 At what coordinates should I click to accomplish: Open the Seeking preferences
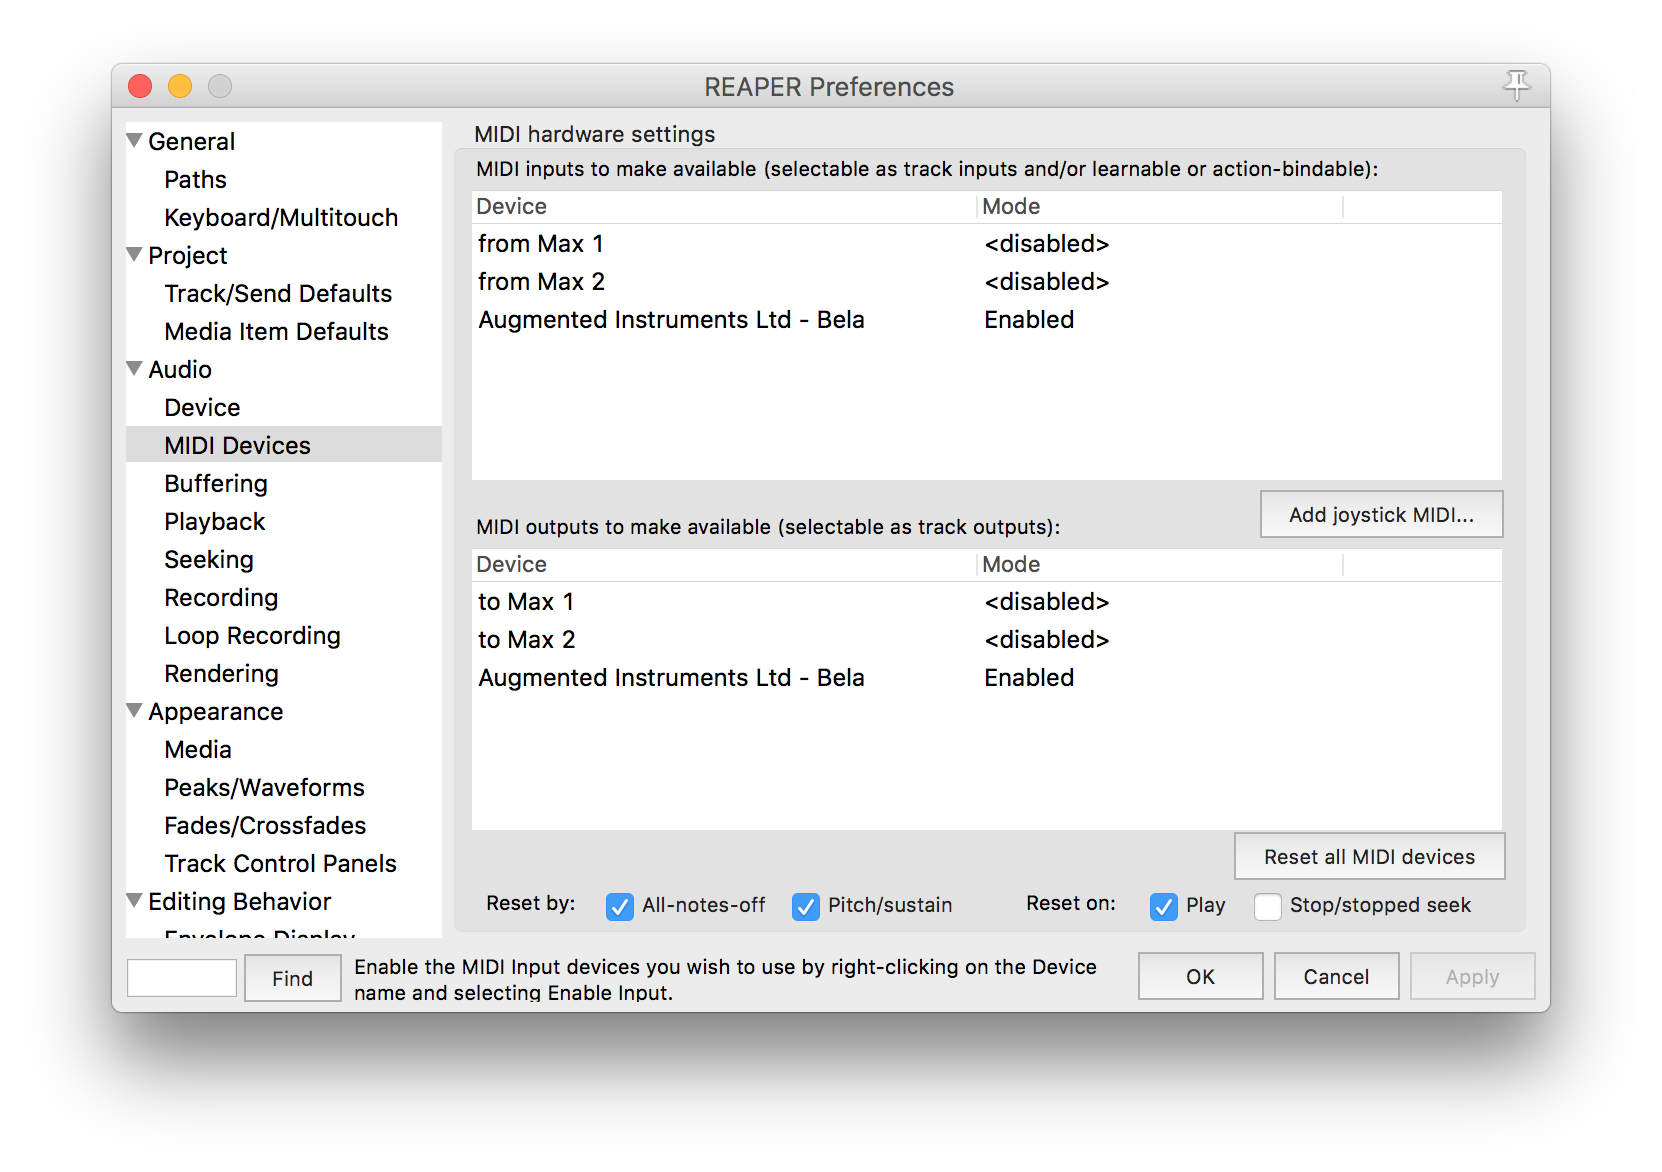pos(209,560)
